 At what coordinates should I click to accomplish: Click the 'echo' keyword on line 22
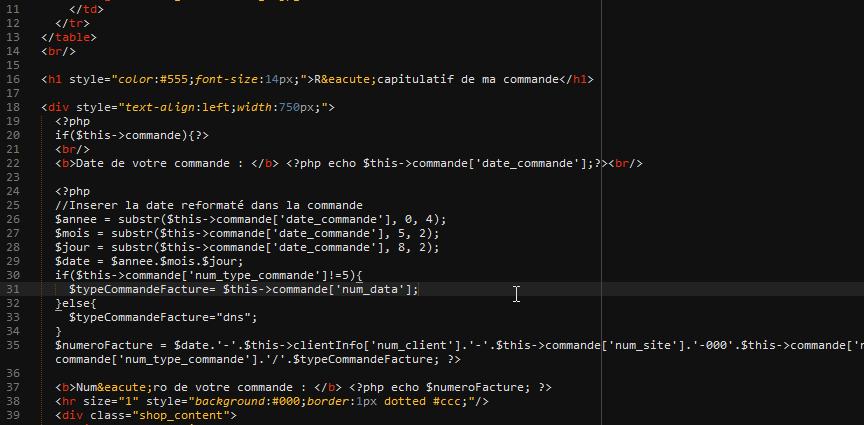342,164
